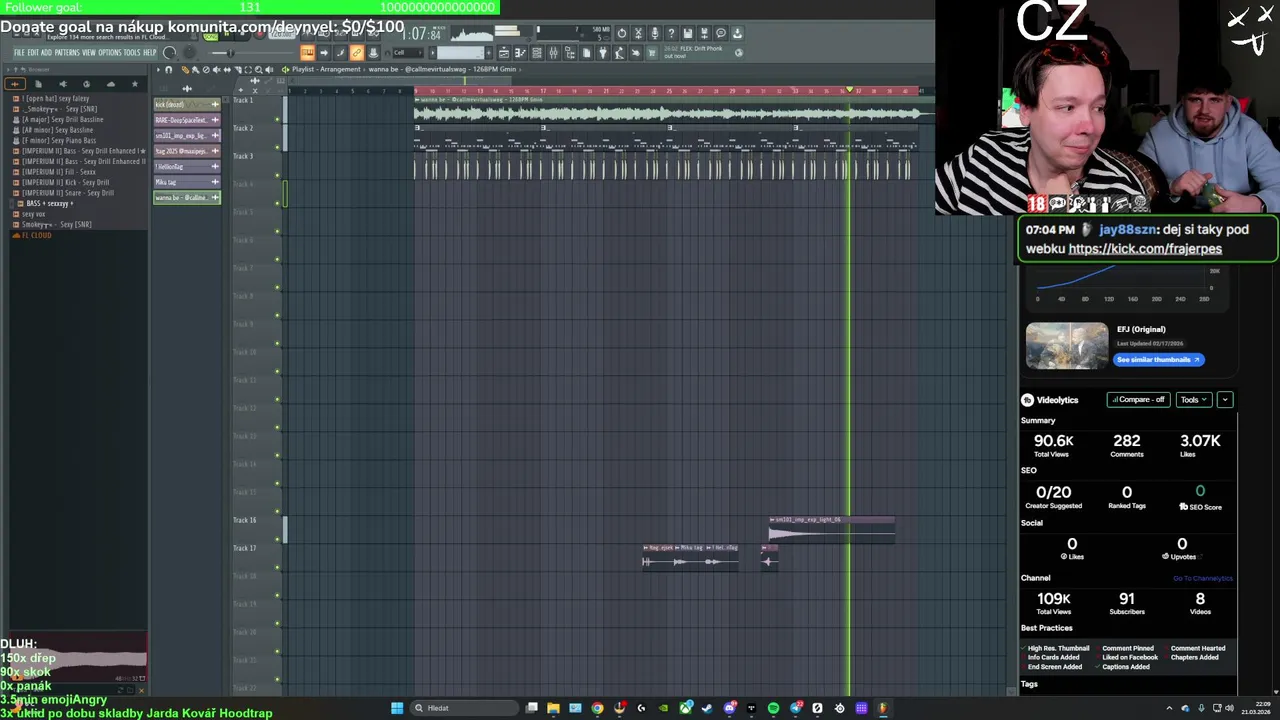Select the browser files page tab
Viewport: 1280px width, 720px height.
(x=38, y=84)
